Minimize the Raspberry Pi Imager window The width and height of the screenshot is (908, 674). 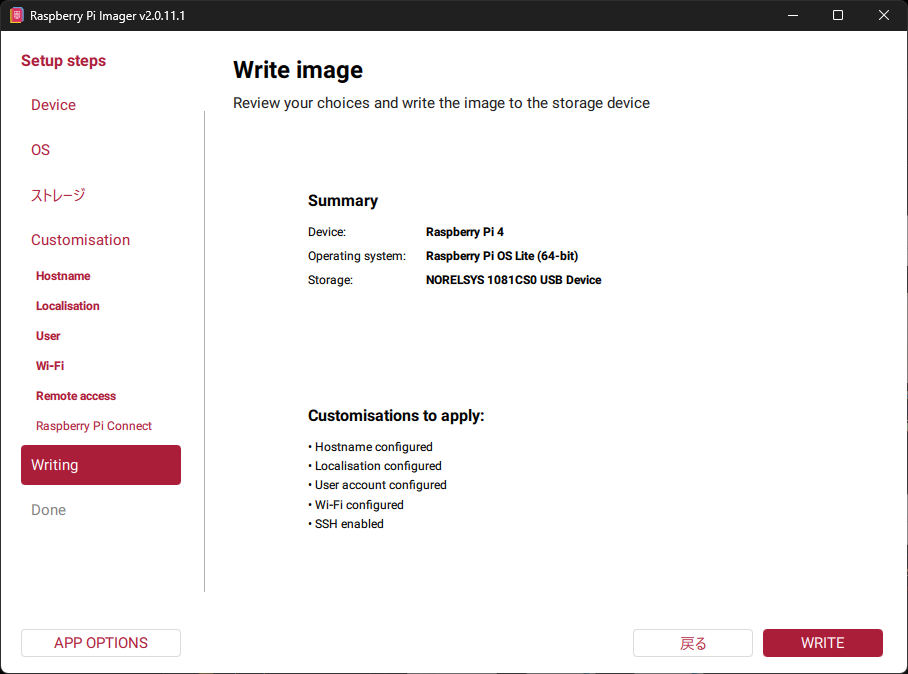[793, 16]
